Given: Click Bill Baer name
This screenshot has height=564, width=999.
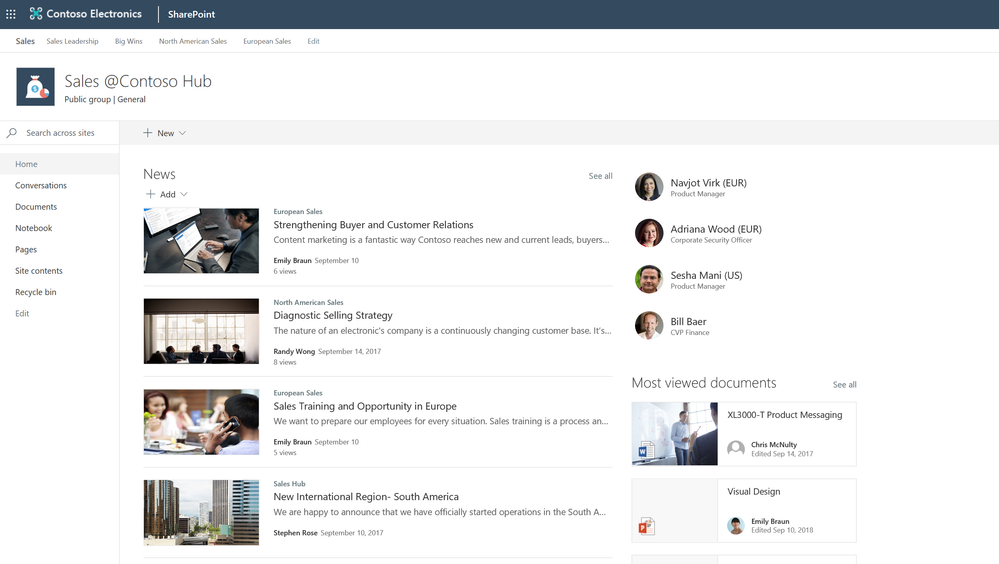Looking at the screenshot, I should point(688,321).
